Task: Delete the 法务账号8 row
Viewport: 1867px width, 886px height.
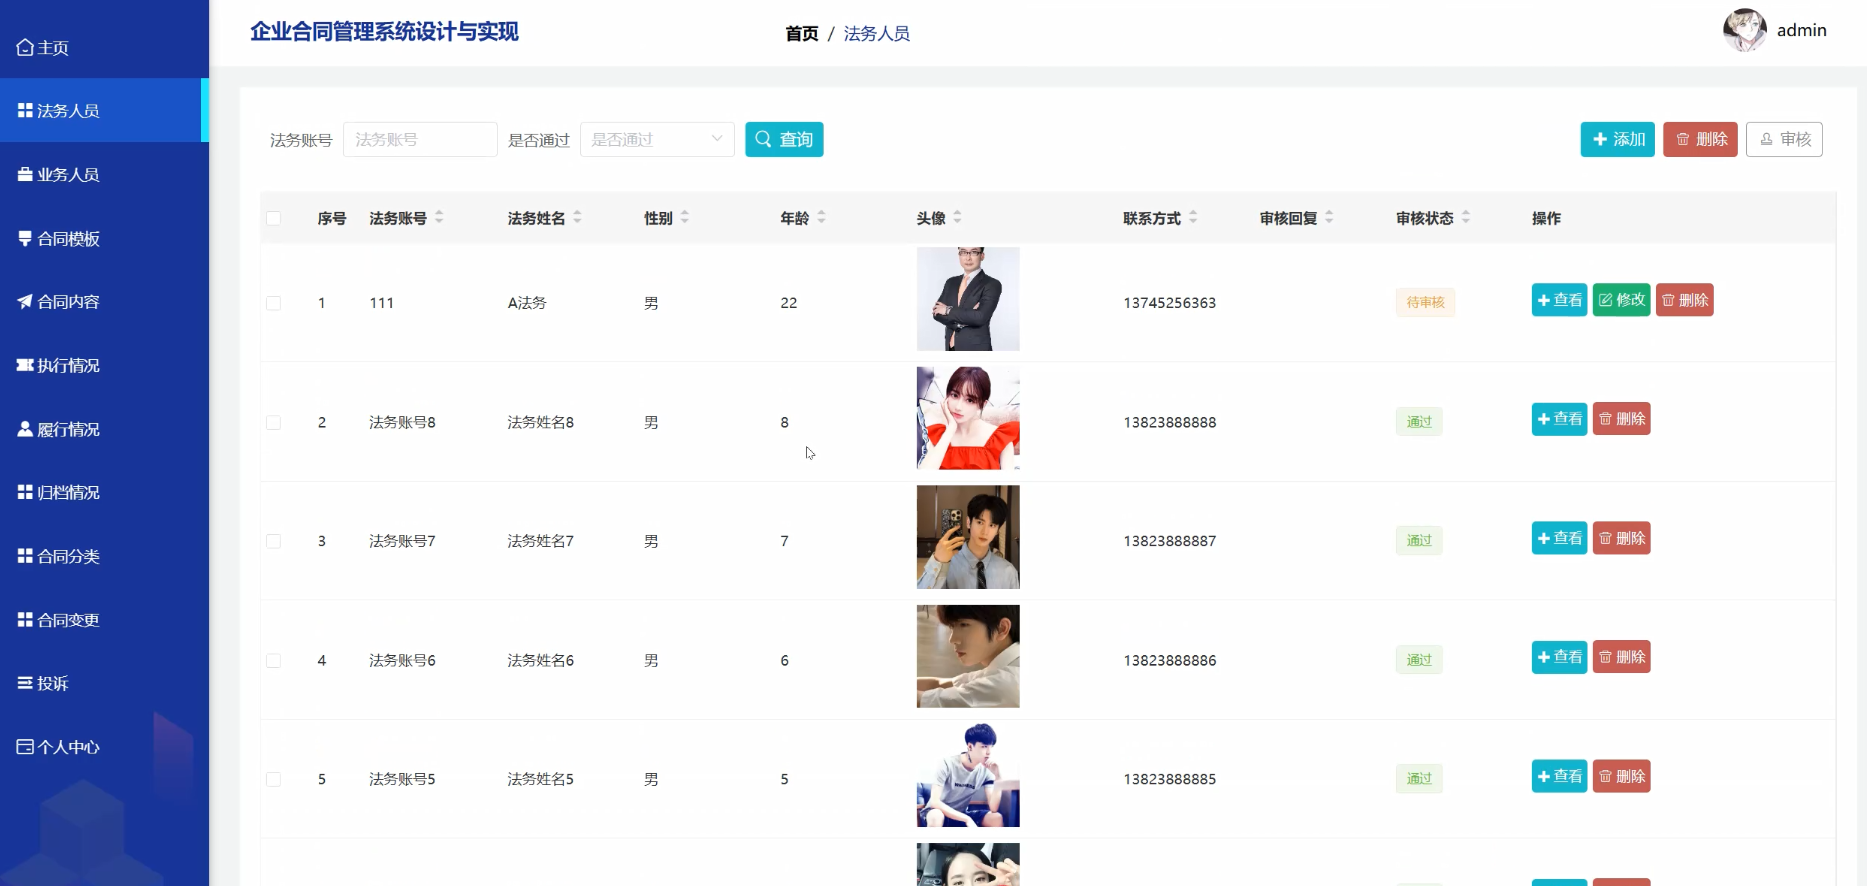Action: point(1621,419)
